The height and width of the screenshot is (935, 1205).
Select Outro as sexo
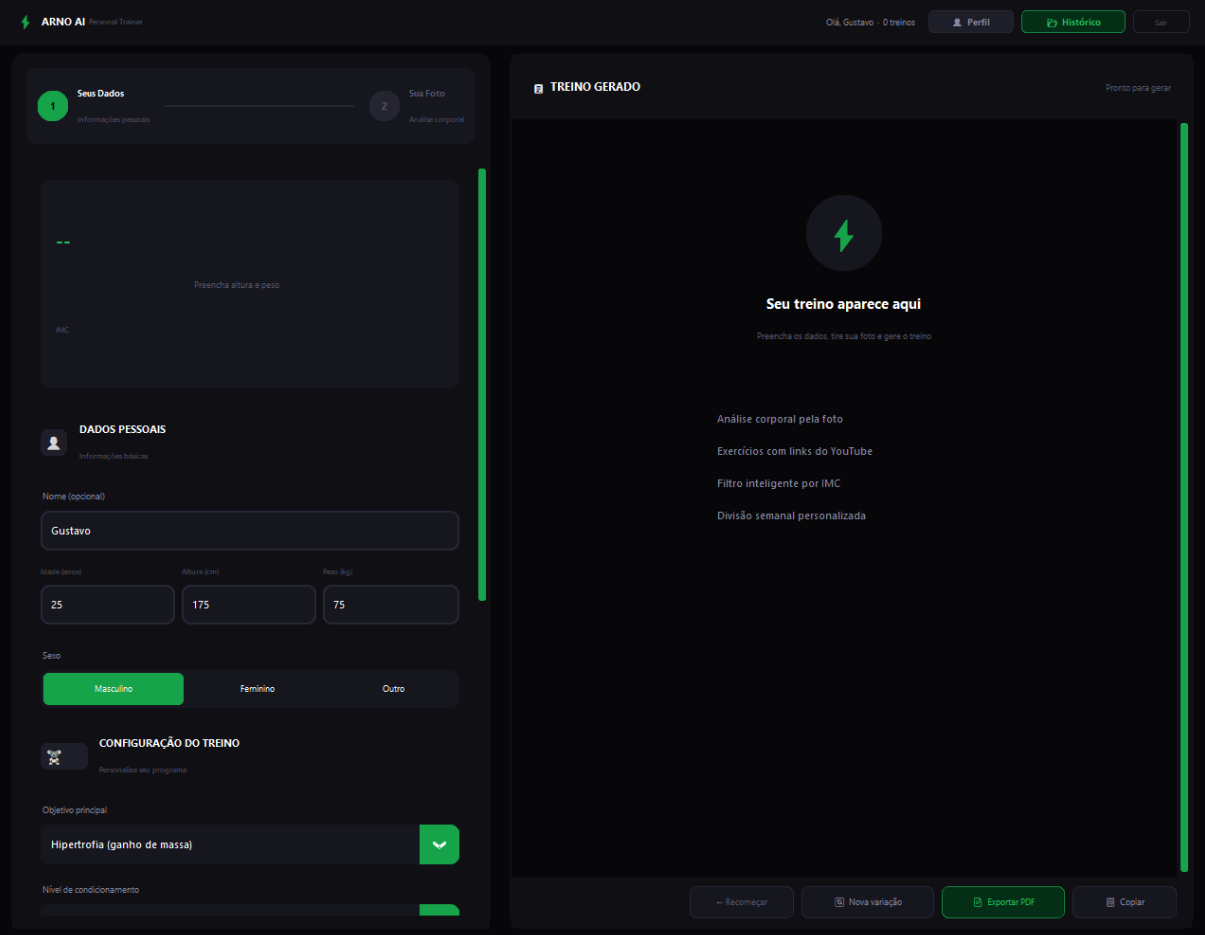click(x=394, y=689)
